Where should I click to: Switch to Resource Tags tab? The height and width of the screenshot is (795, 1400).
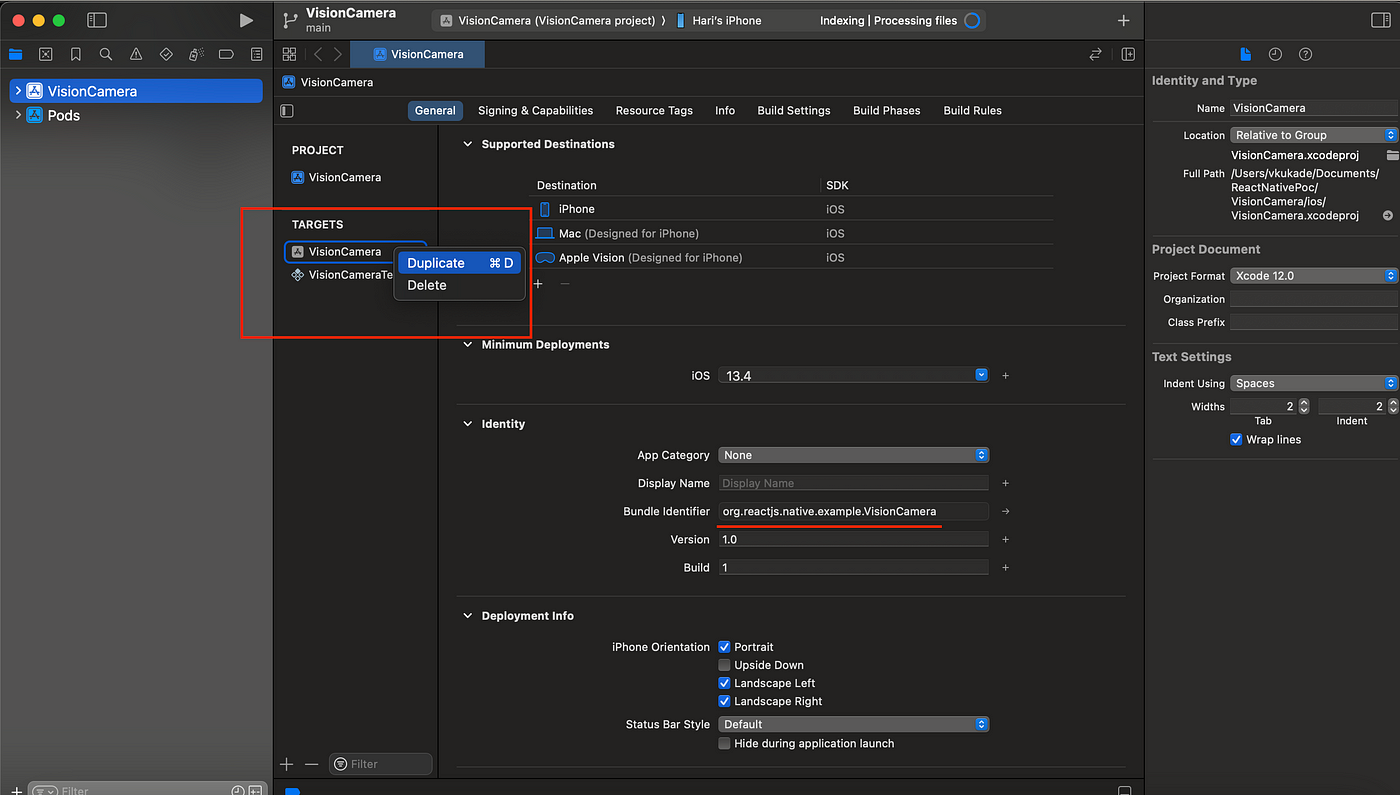tap(654, 111)
